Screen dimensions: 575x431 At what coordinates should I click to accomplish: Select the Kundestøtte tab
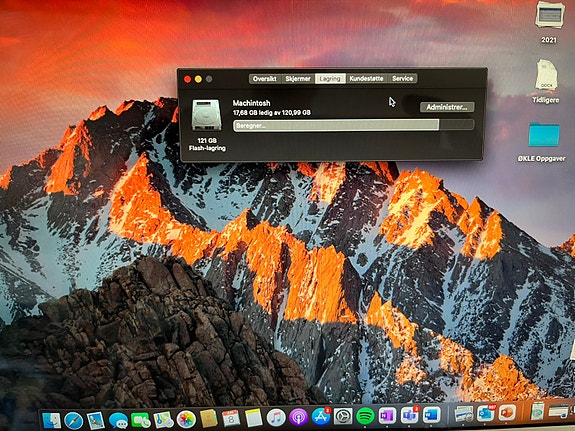coord(366,78)
